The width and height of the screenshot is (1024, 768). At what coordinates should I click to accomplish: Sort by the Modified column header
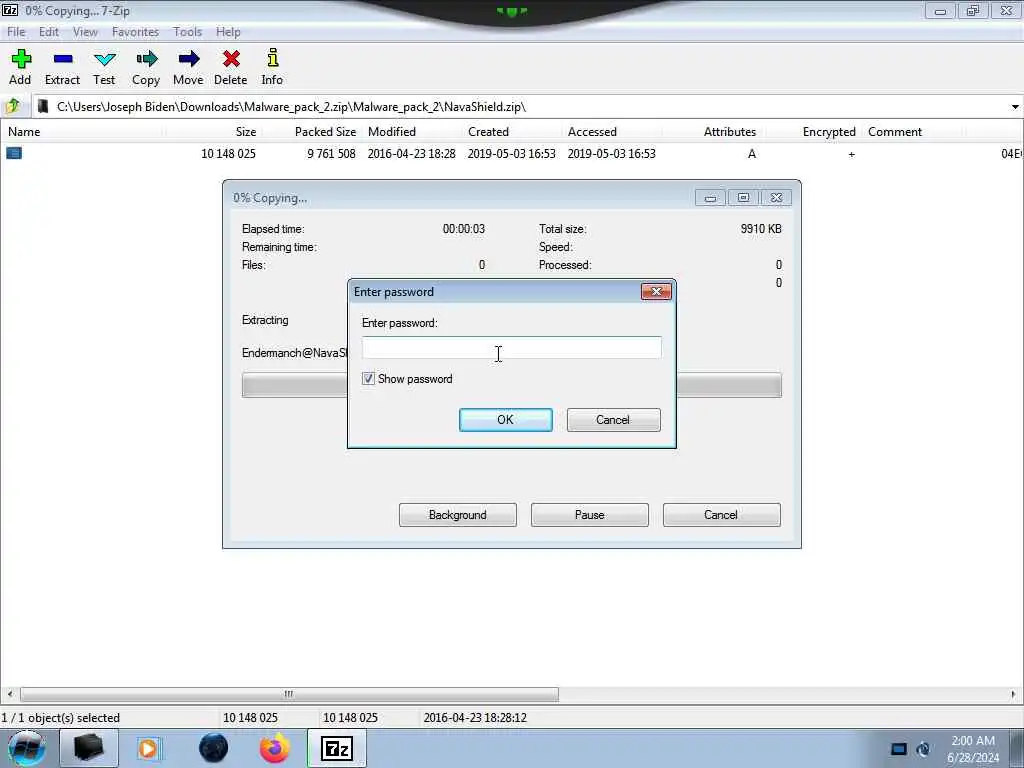coord(392,132)
